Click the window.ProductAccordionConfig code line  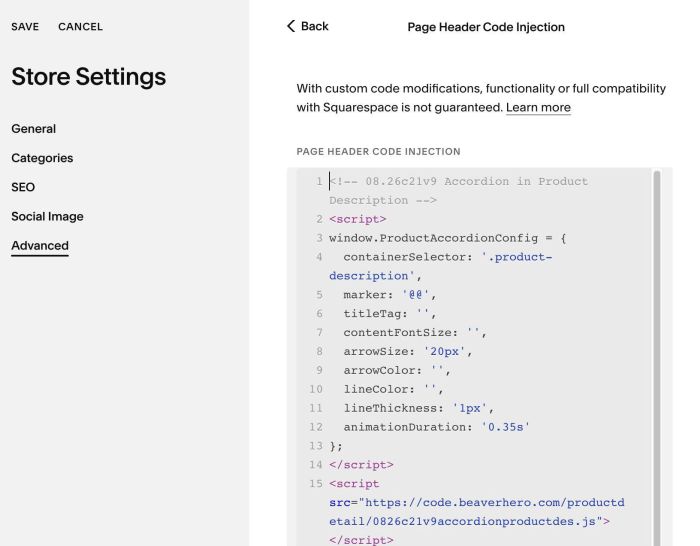447,238
